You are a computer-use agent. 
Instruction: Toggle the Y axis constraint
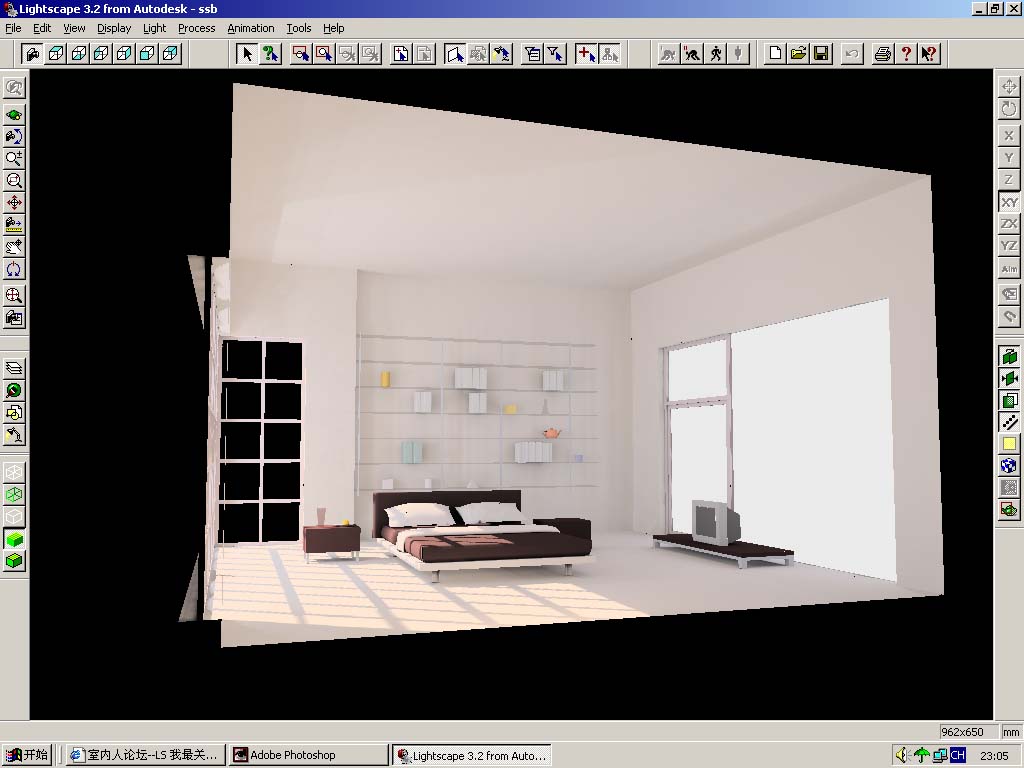pyautogui.click(x=1009, y=158)
